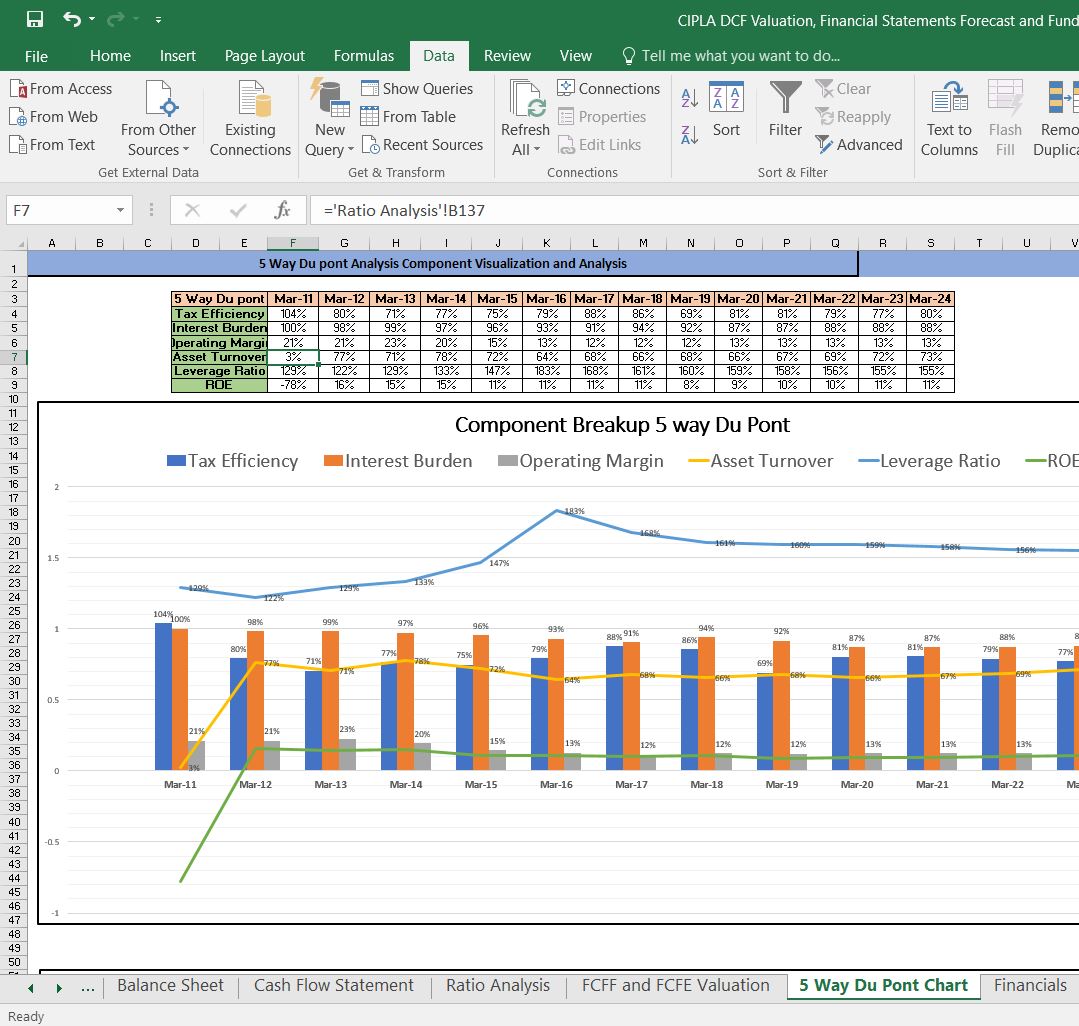
Task: Click Interest Burden orange legend swatch
Action: (333, 460)
